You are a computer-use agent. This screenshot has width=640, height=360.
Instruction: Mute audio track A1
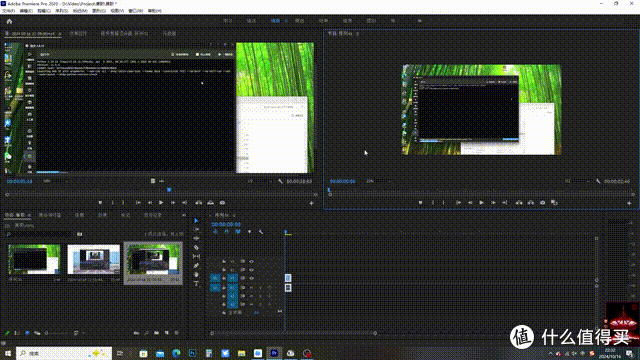251,288
